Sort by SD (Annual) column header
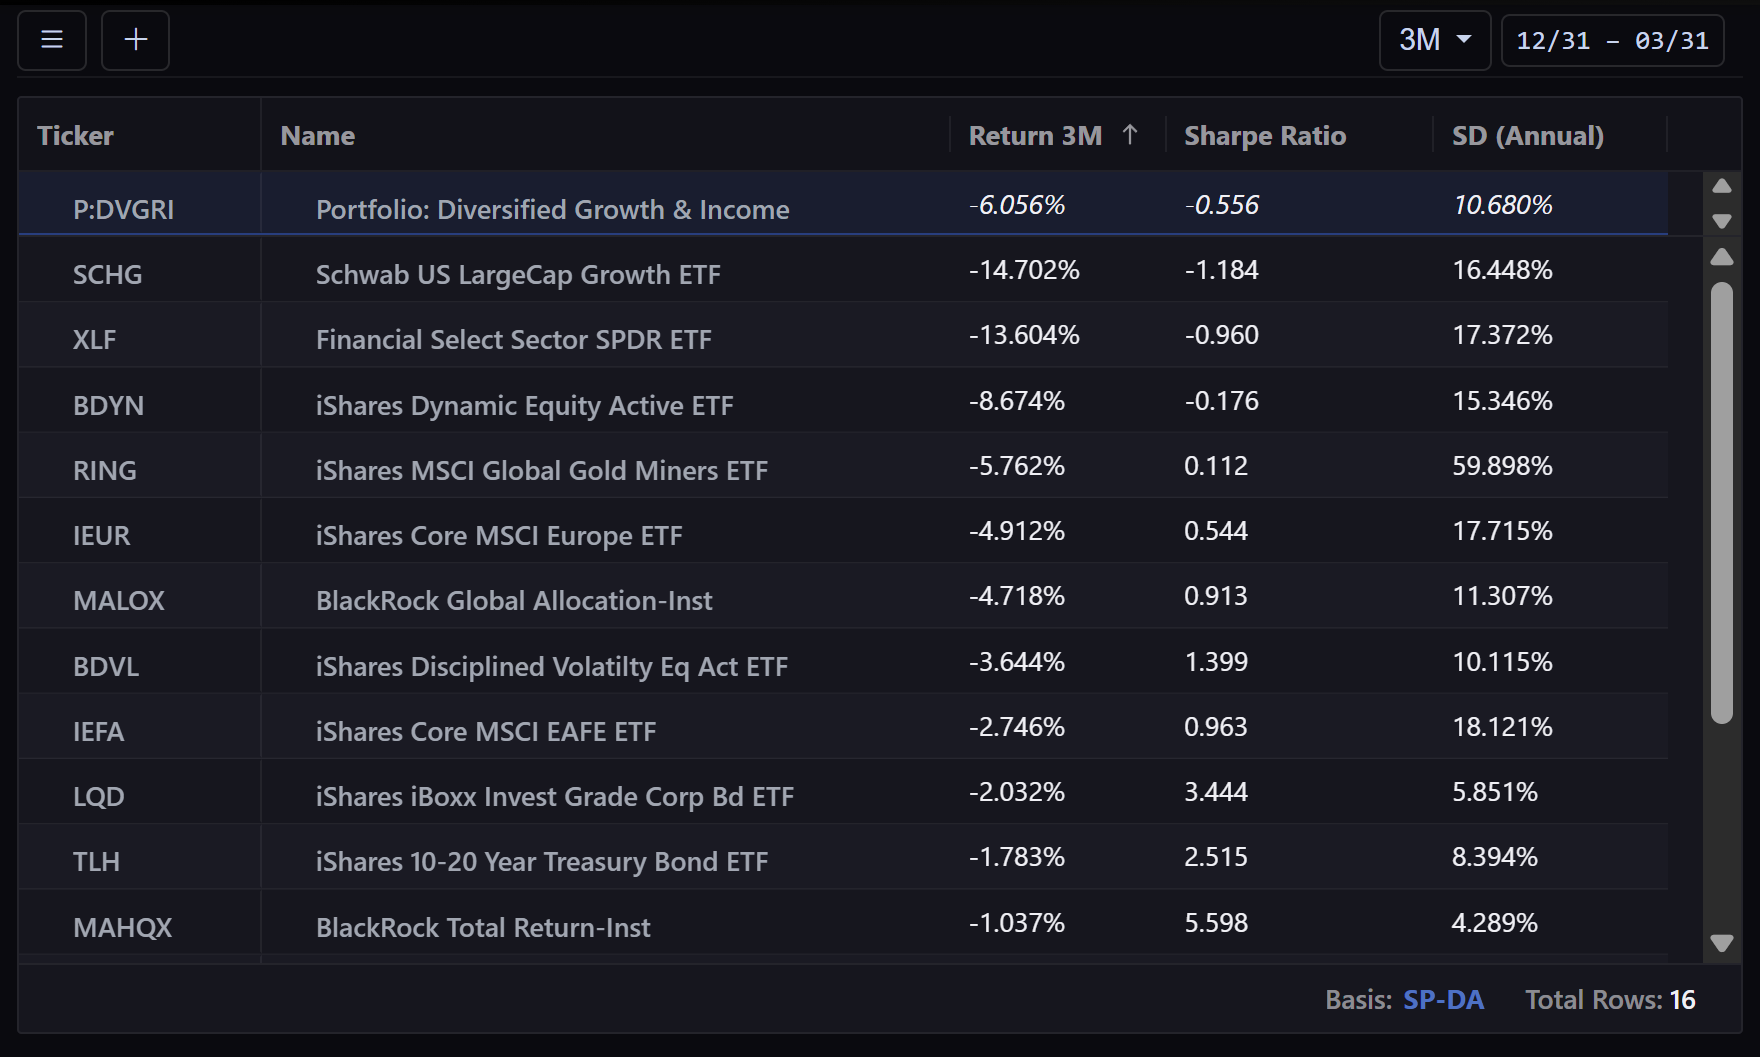1760x1057 pixels. point(1528,135)
